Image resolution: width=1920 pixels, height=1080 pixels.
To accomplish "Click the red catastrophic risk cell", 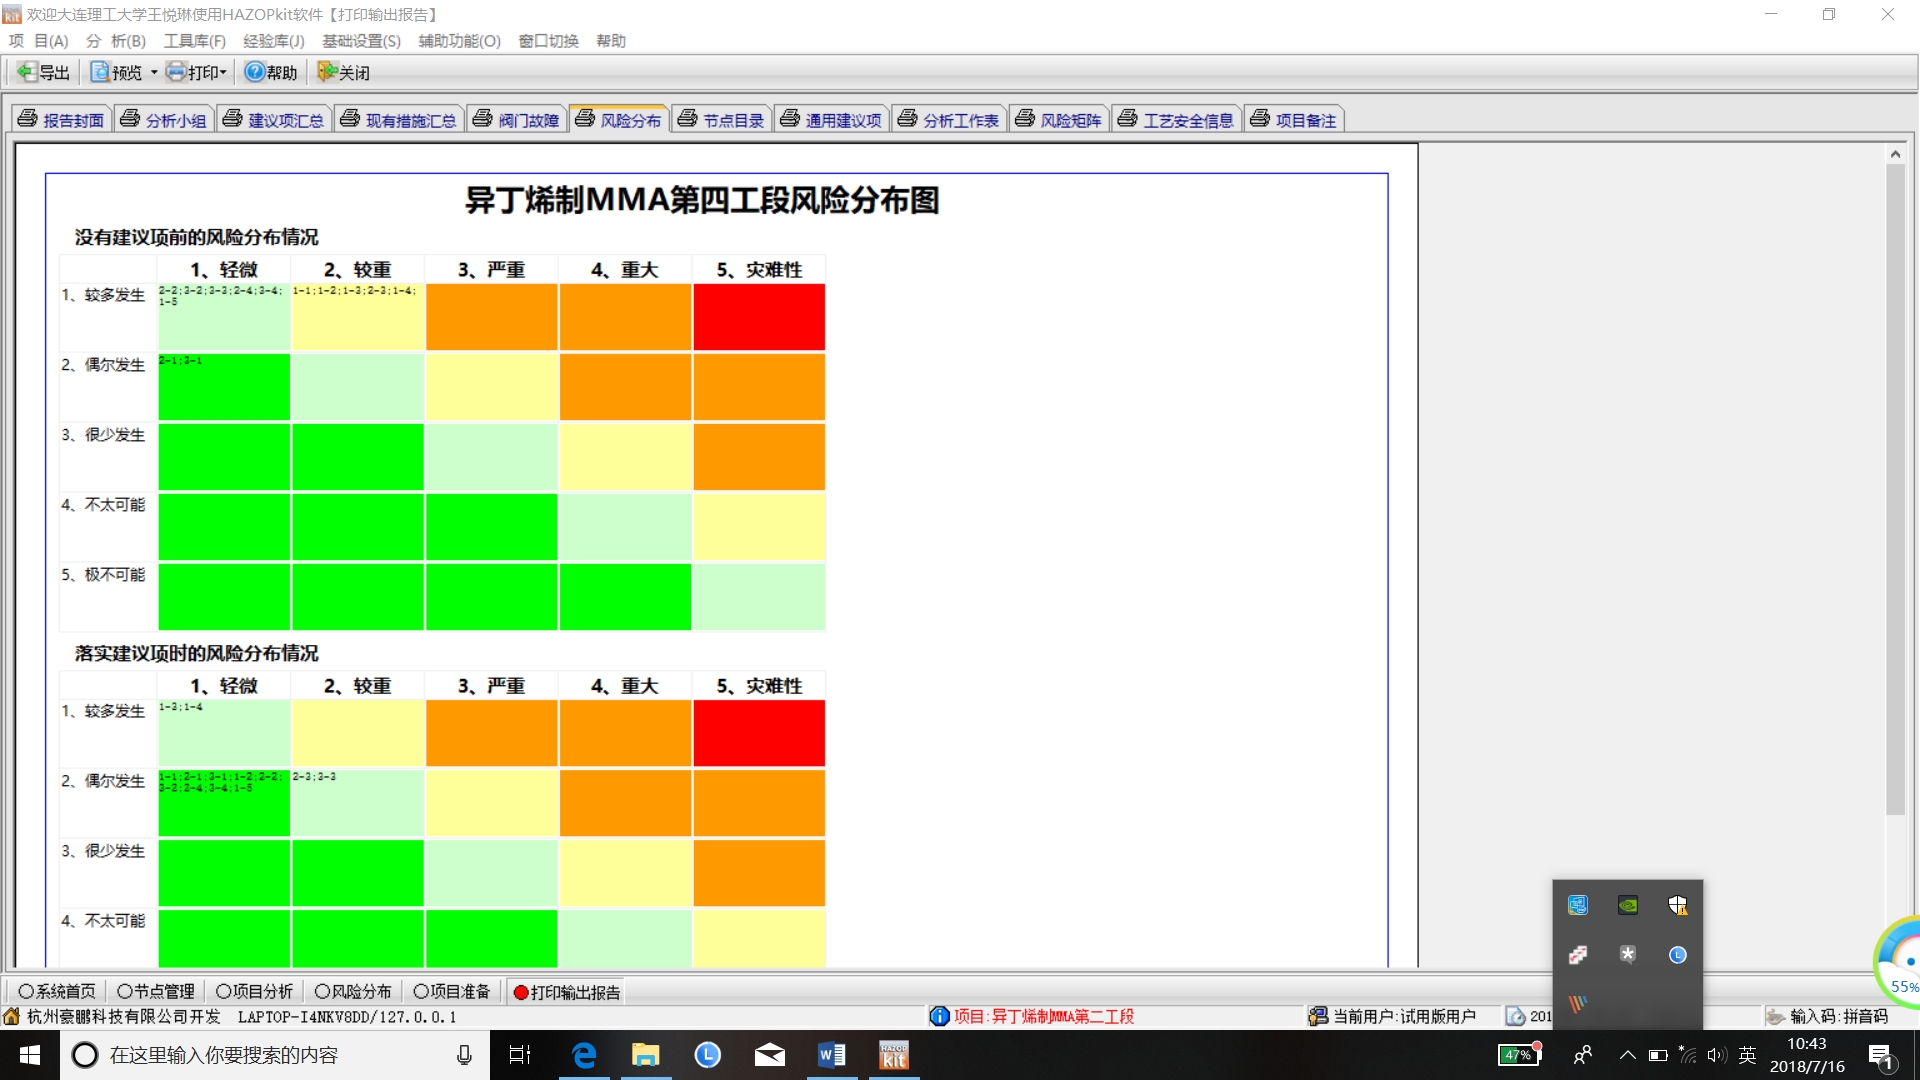I will coord(759,317).
